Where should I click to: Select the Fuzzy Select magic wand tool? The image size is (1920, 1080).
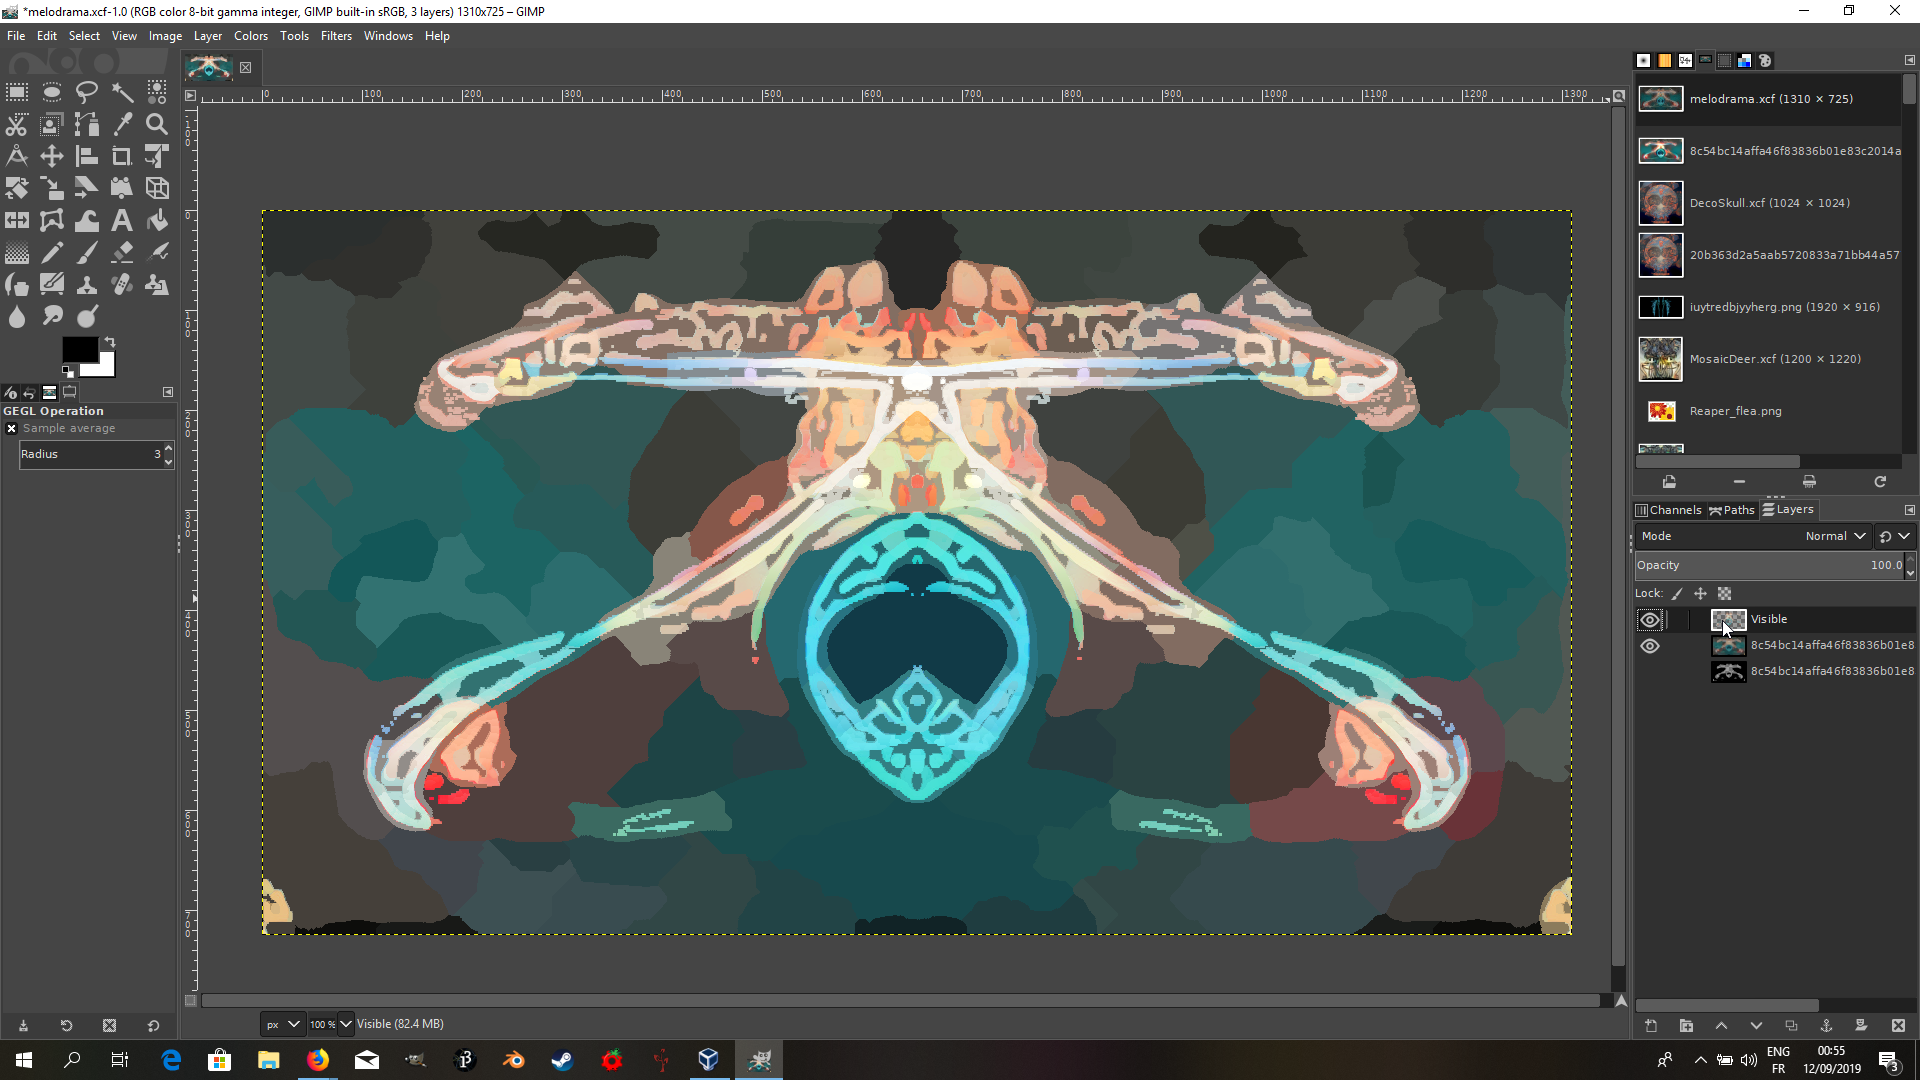pyautogui.click(x=122, y=93)
